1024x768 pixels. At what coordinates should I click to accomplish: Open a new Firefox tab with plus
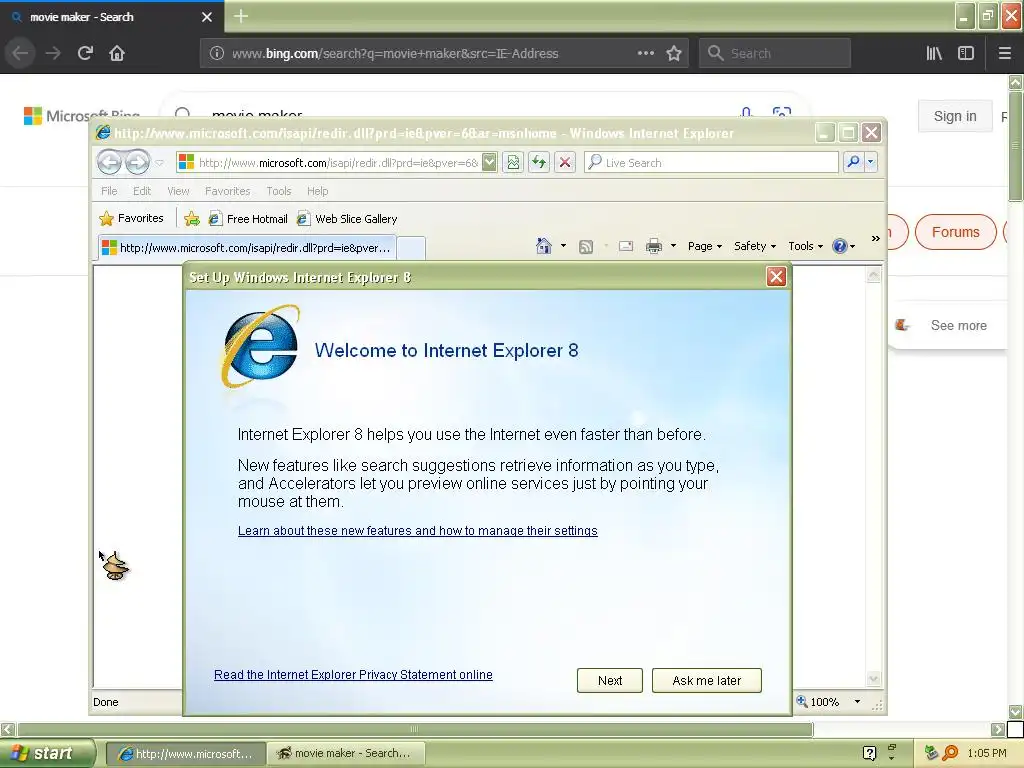(240, 16)
